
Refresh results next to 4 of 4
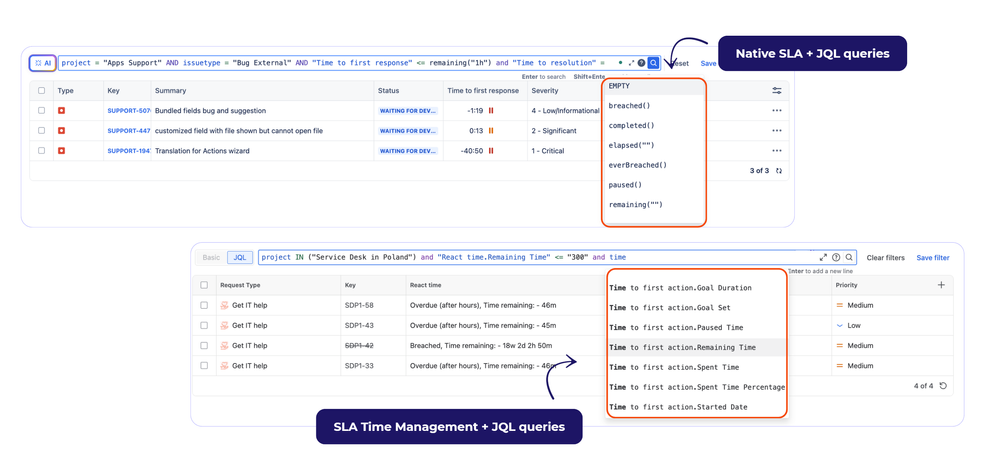(x=943, y=386)
